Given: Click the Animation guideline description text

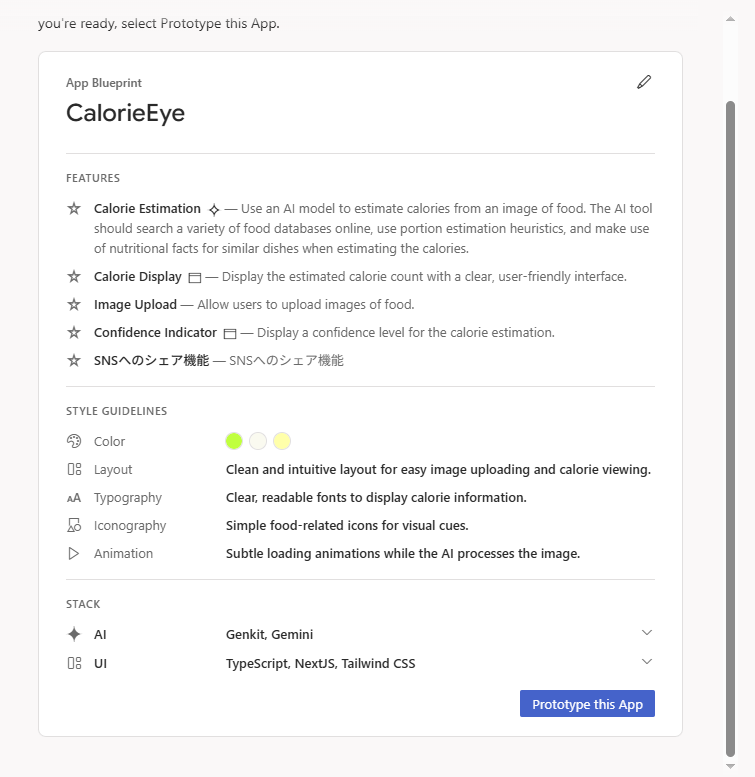Looking at the screenshot, I should point(403,554).
